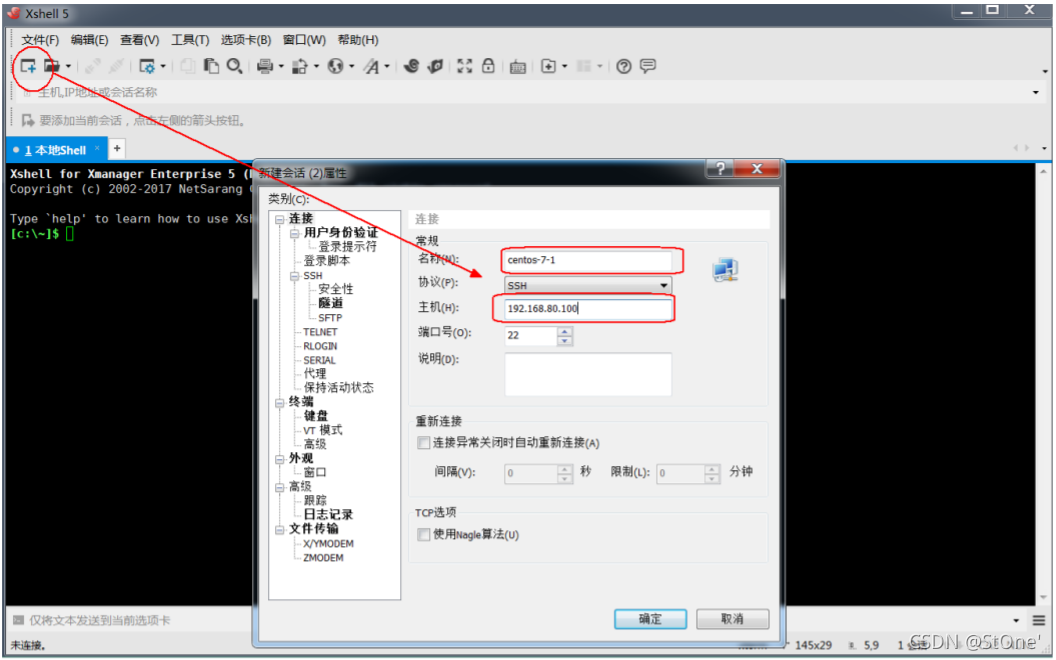The width and height of the screenshot is (1056, 660).
Task: Select 隧道 in the category tree
Action: click(x=331, y=304)
